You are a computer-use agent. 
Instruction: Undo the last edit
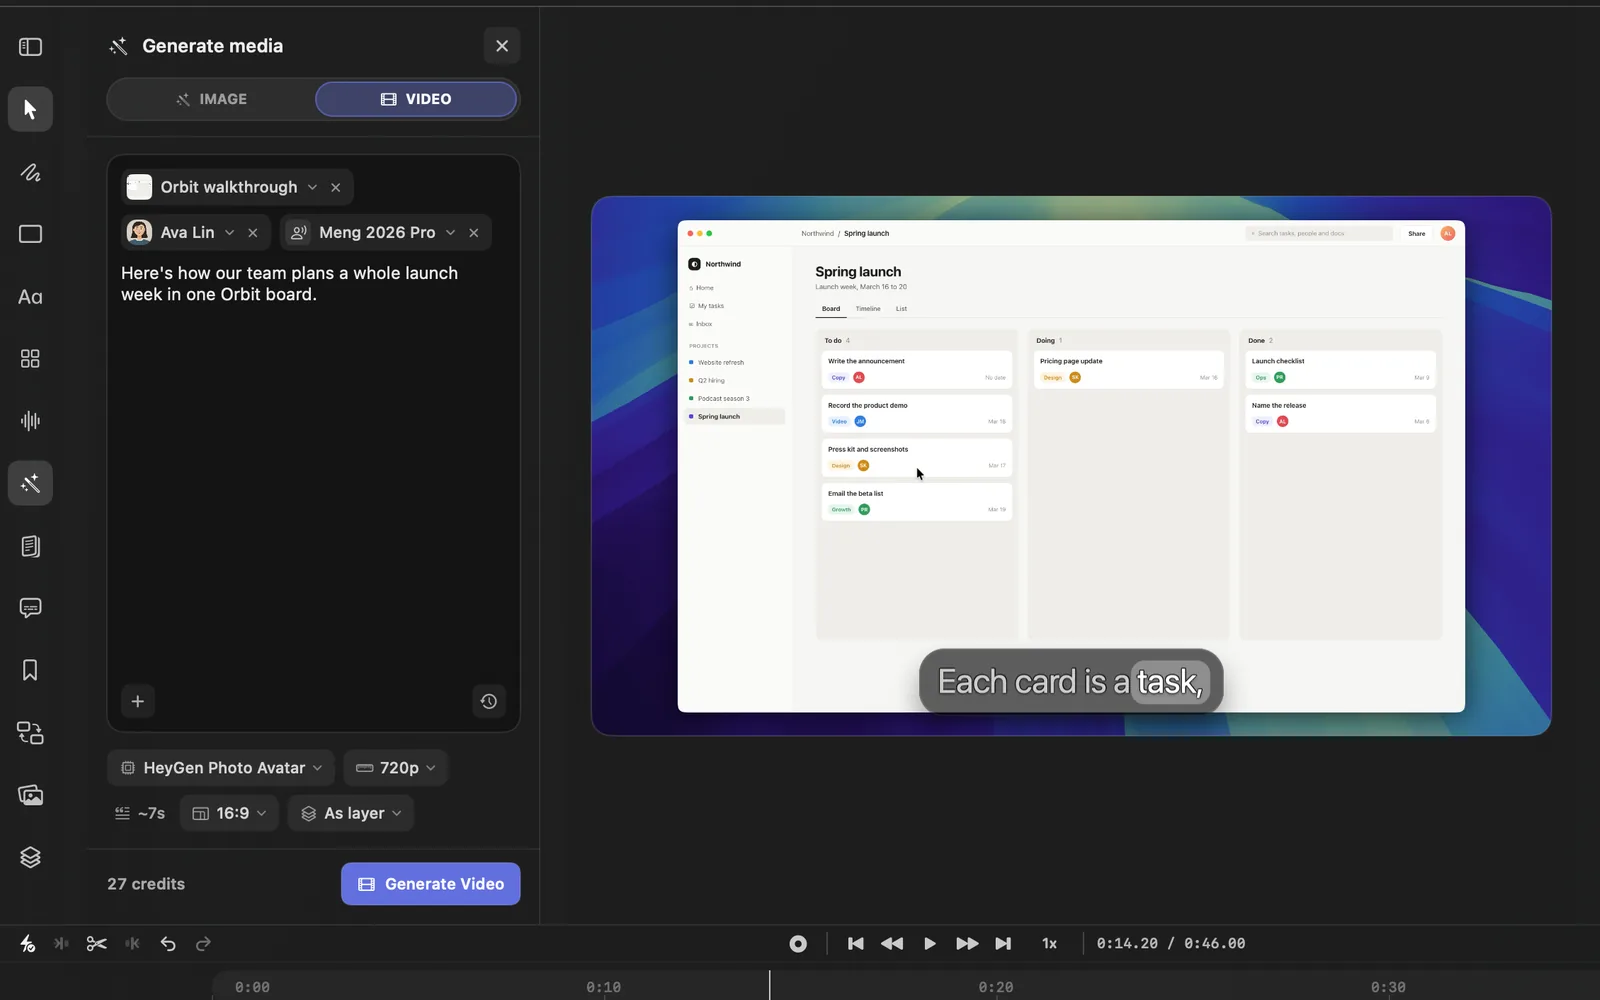click(168, 943)
